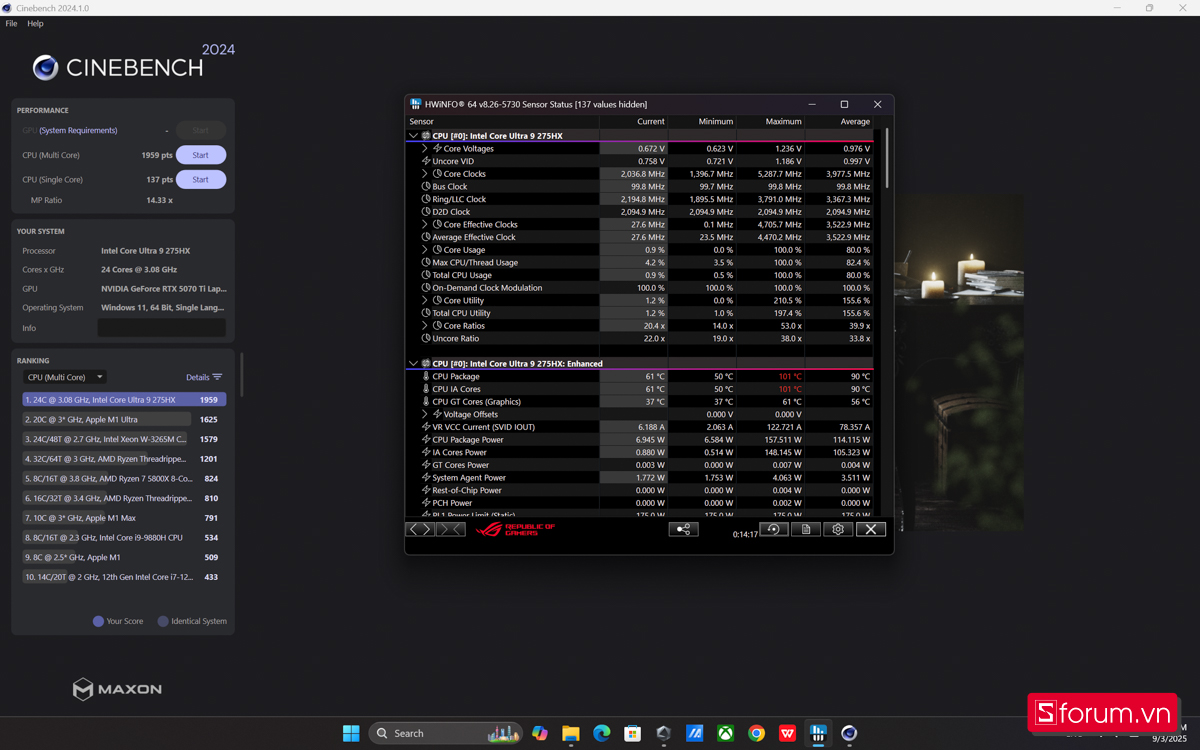This screenshot has width=1200, height=750.
Task: Click the Info input field in Your System
Action: 161,328
